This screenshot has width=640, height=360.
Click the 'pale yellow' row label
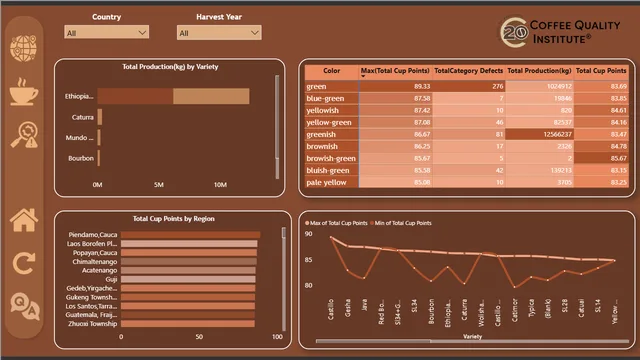click(326, 182)
